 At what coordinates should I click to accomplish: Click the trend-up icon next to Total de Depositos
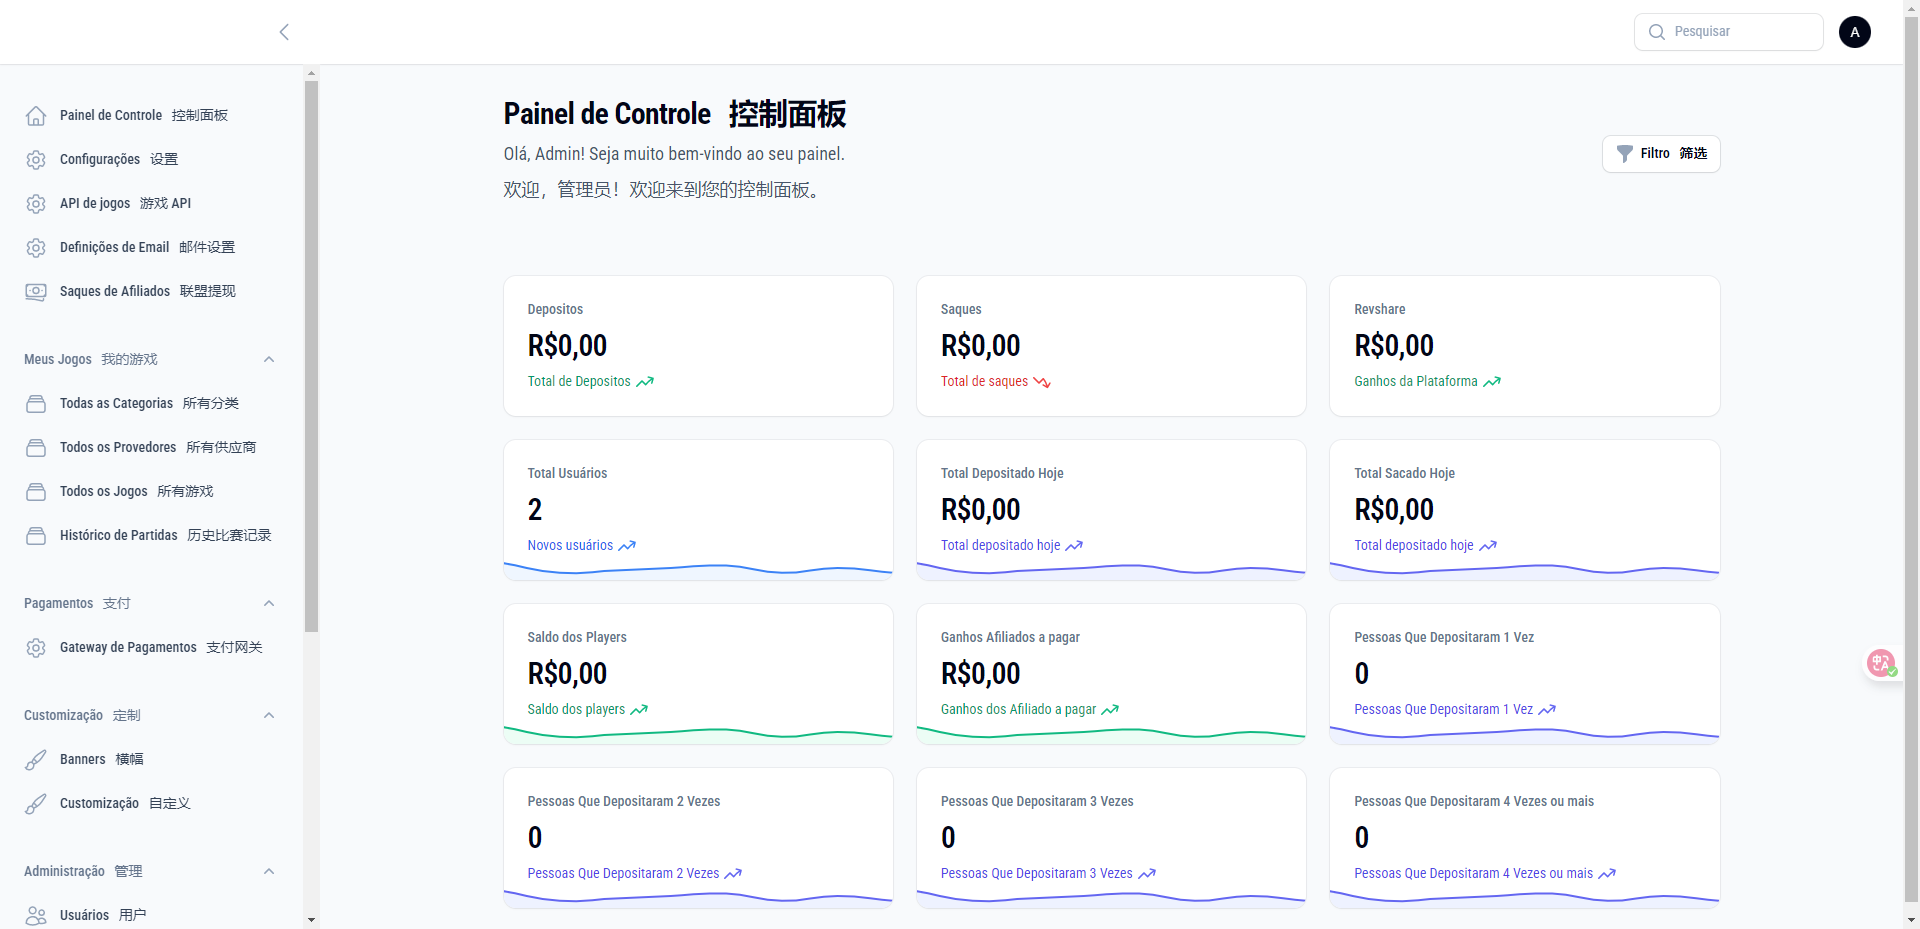tap(645, 382)
